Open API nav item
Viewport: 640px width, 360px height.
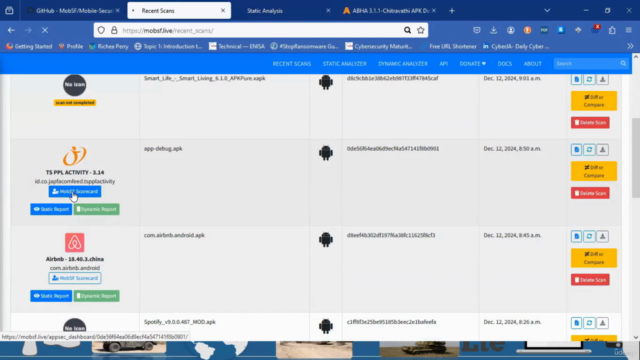444,64
